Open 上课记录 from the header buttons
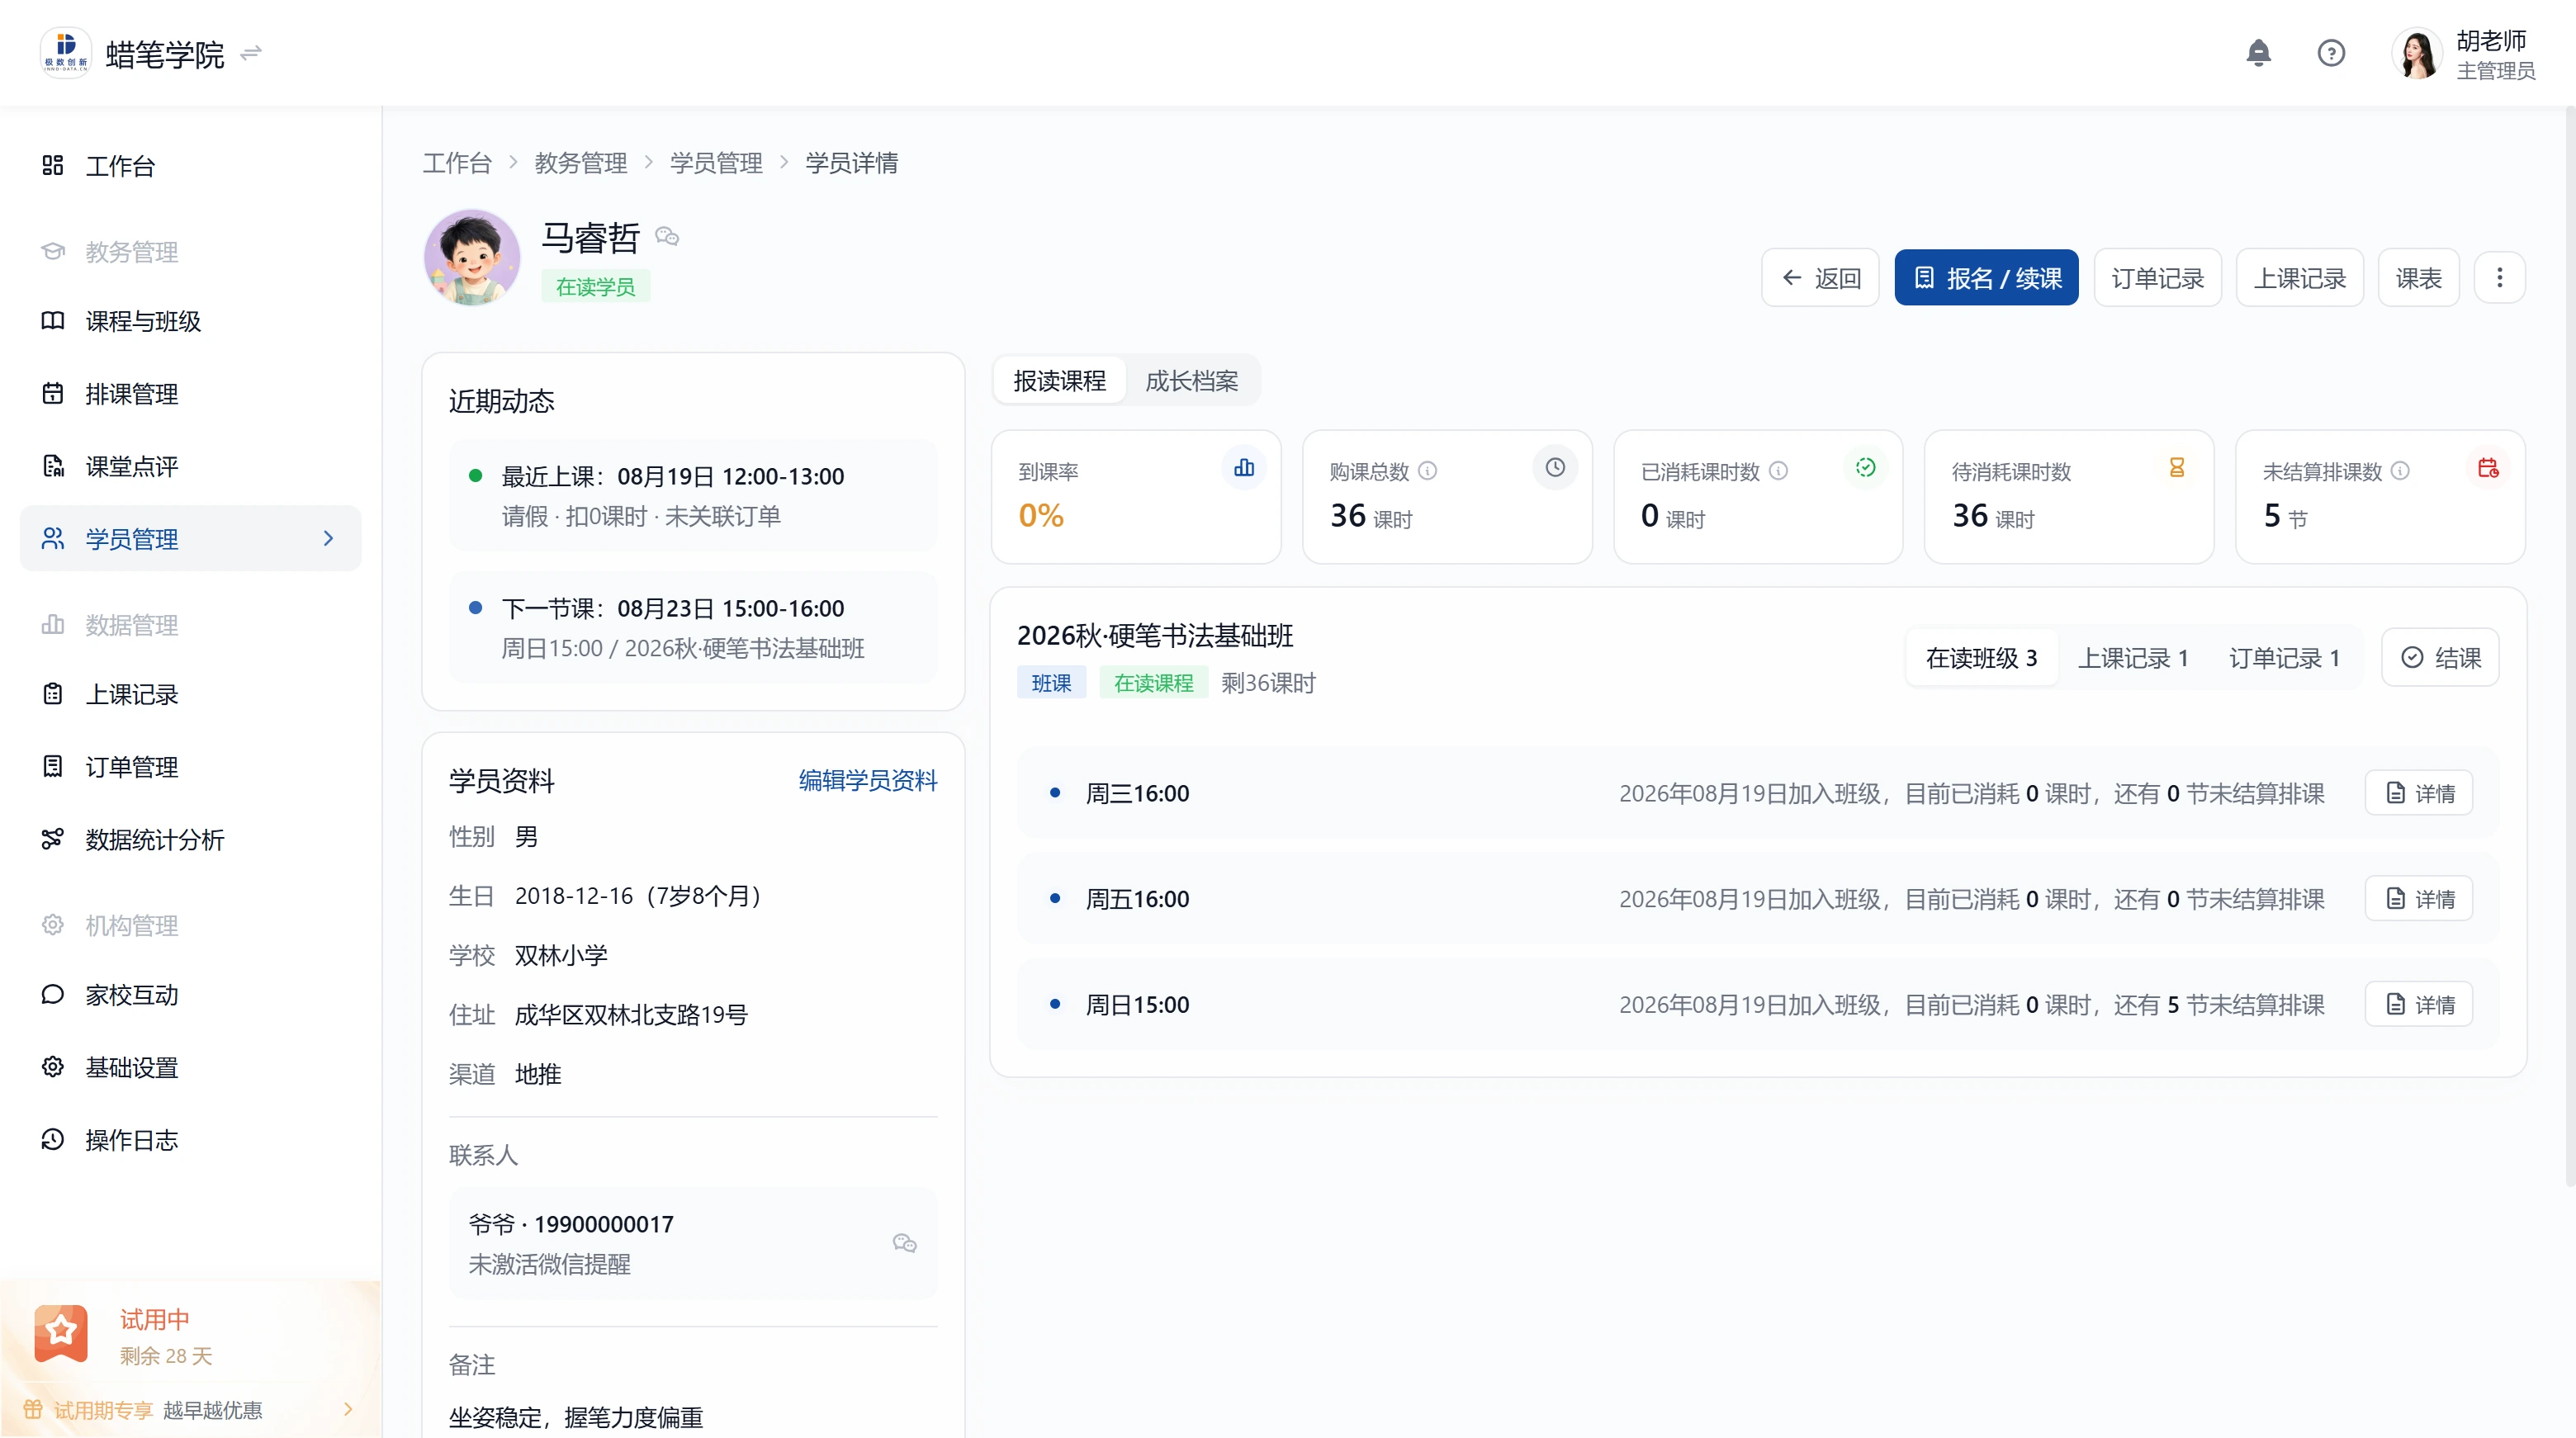Screen dimensions: 2576x1438 (x=2299, y=277)
